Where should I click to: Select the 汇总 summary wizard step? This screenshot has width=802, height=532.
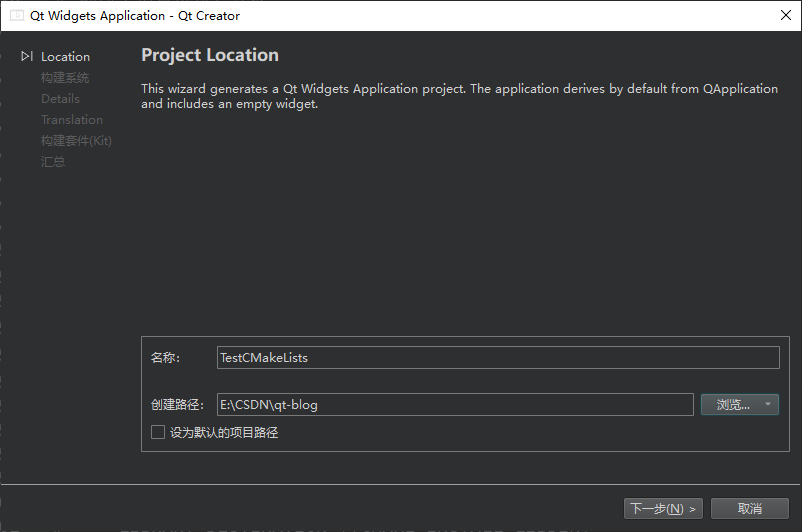tap(53, 162)
